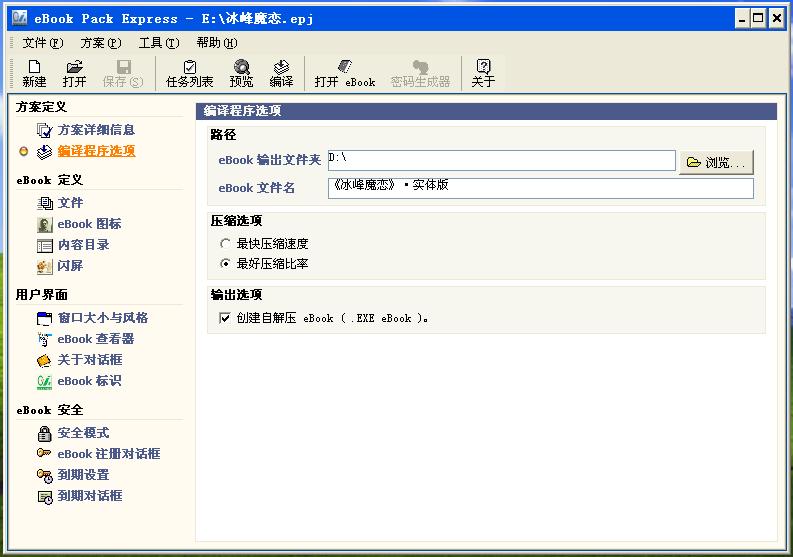Open the 文件(F) menu
This screenshot has height=557, width=793.
[42, 43]
